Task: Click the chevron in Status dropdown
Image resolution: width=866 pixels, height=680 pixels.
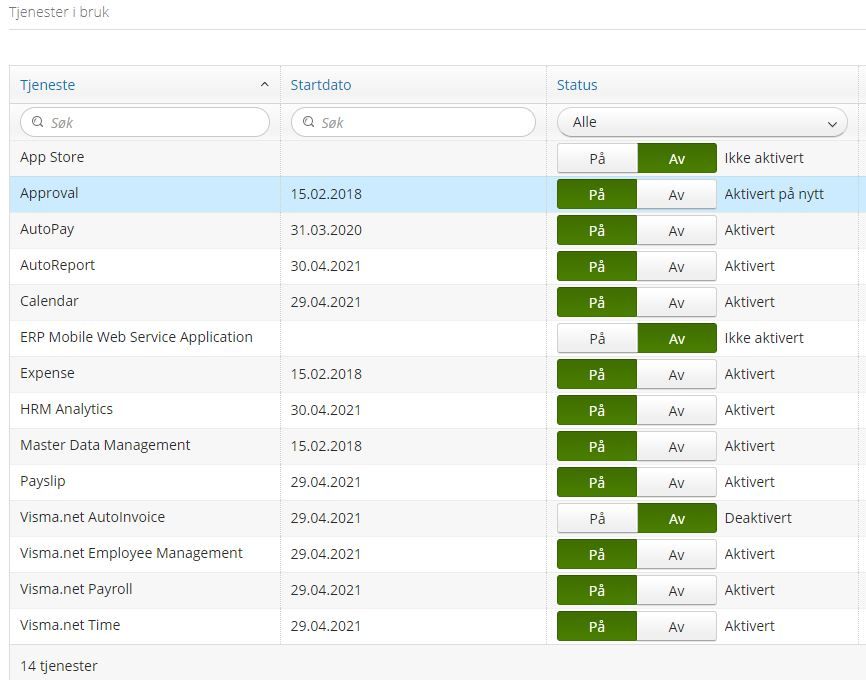Action: (x=832, y=124)
